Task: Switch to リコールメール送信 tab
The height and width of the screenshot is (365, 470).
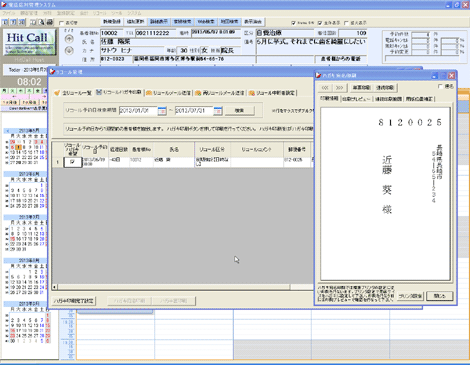Action: click(169, 93)
